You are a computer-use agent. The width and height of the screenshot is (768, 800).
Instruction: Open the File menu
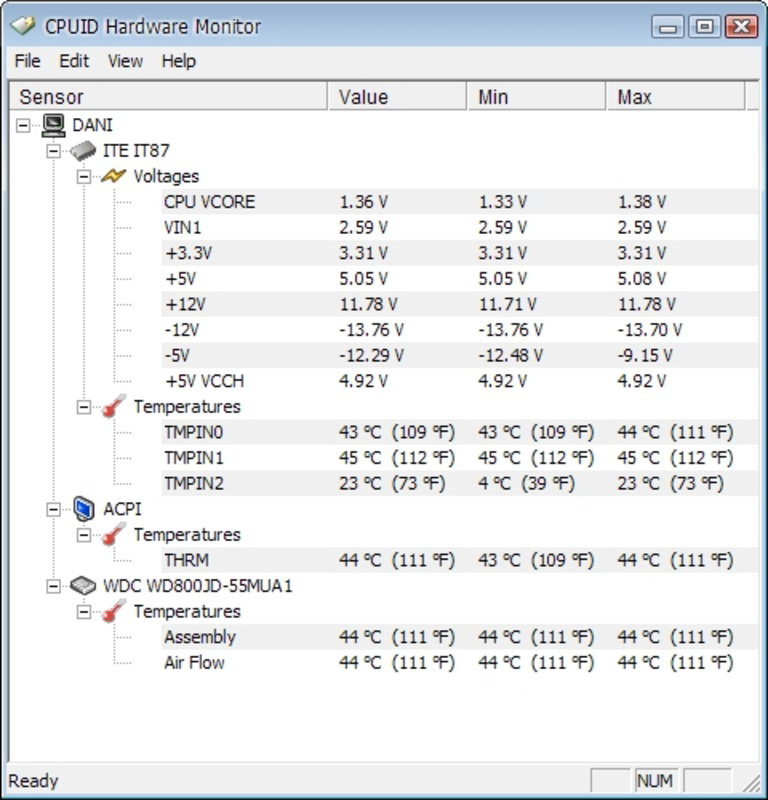(x=28, y=61)
